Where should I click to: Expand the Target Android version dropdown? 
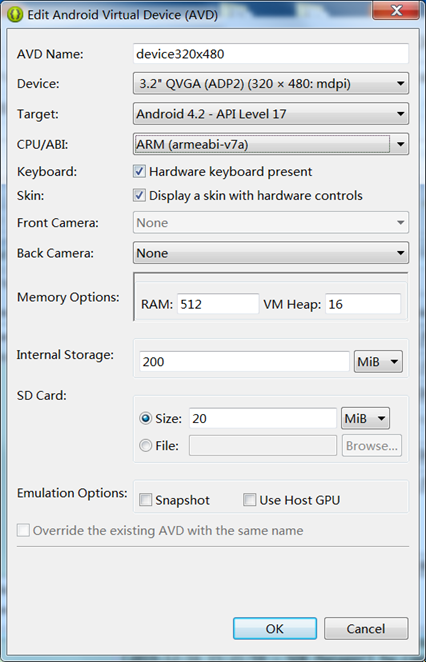(x=271, y=114)
